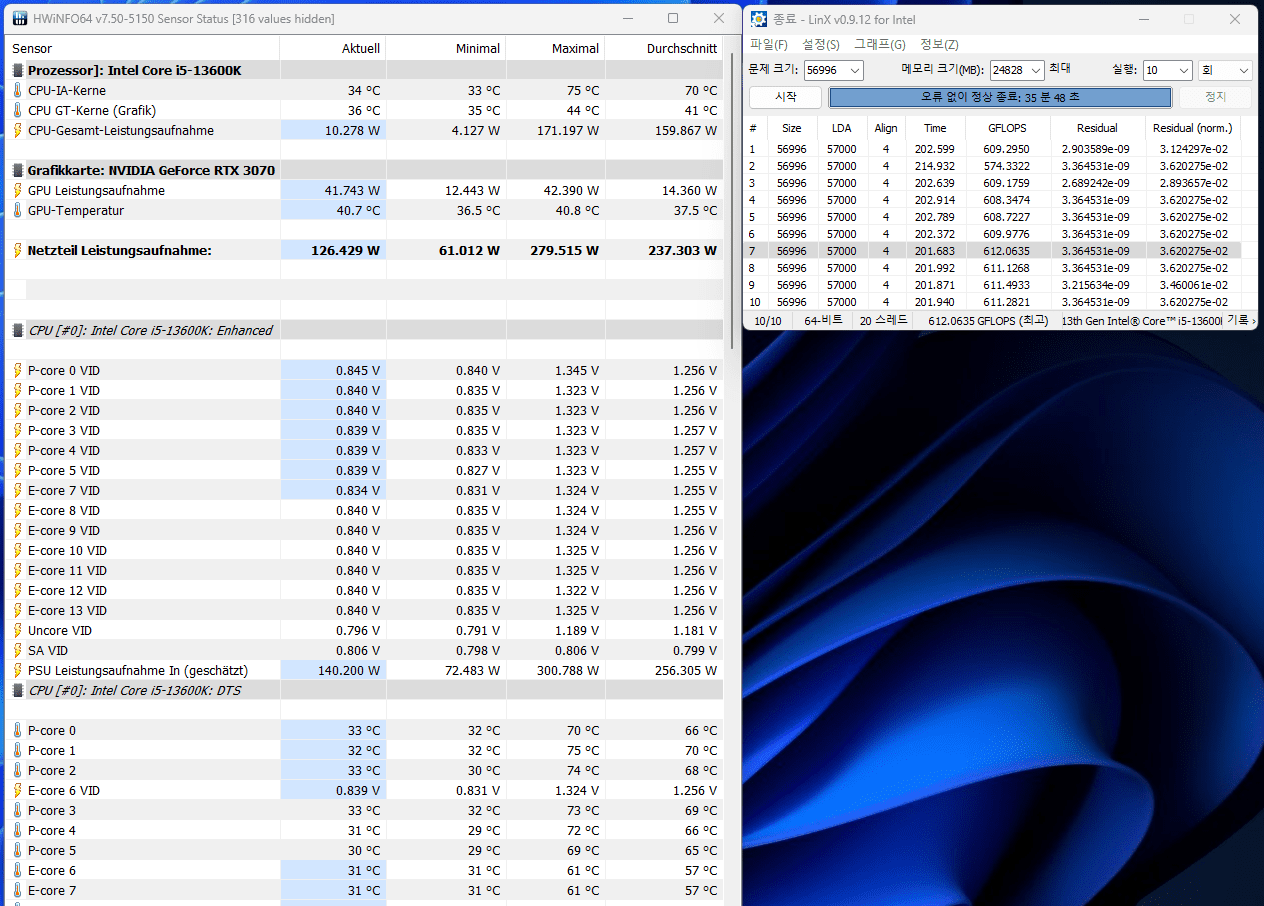Open the 파일(F) menu in LinX
1264x906 pixels.
coord(769,45)
